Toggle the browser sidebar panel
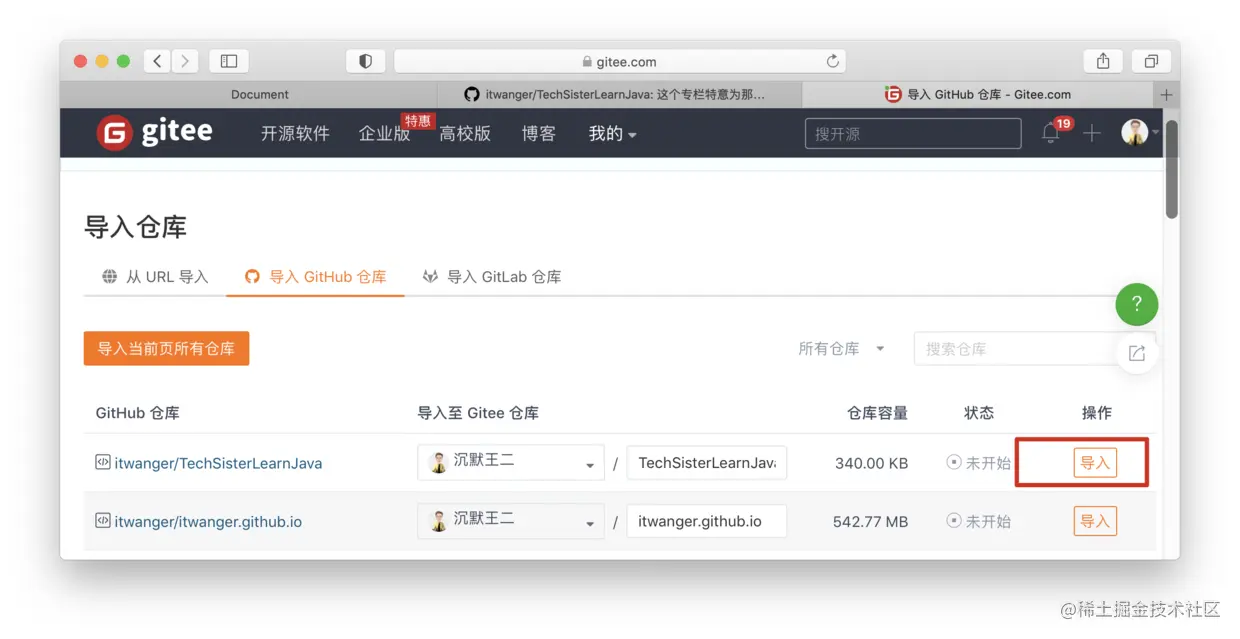 229,60
